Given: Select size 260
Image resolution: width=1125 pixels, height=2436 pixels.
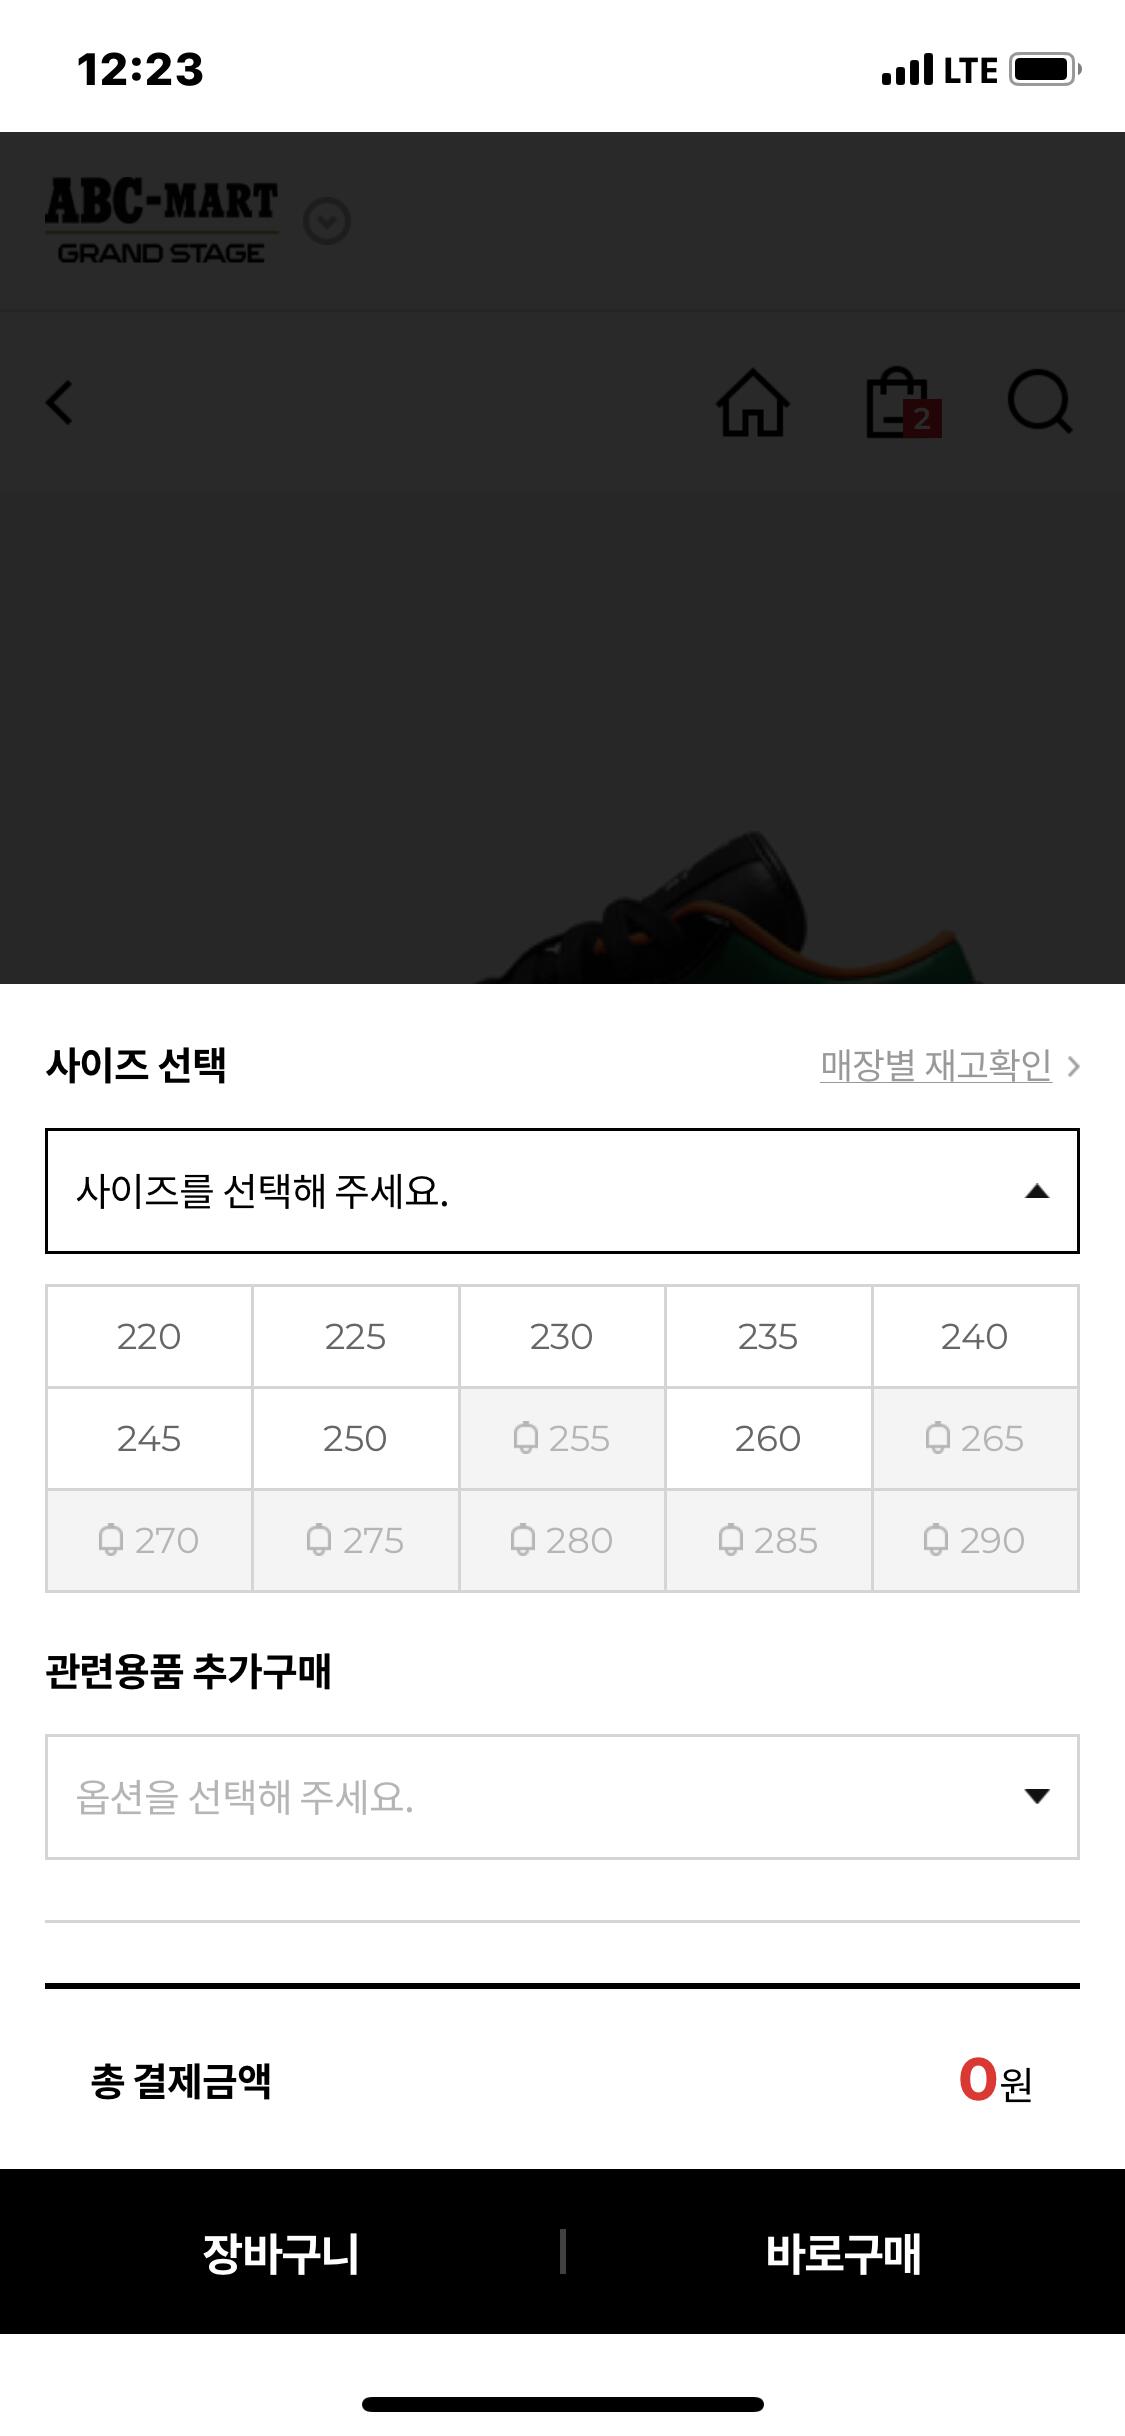Looking at the screenshot, I should coord(768,1438).
